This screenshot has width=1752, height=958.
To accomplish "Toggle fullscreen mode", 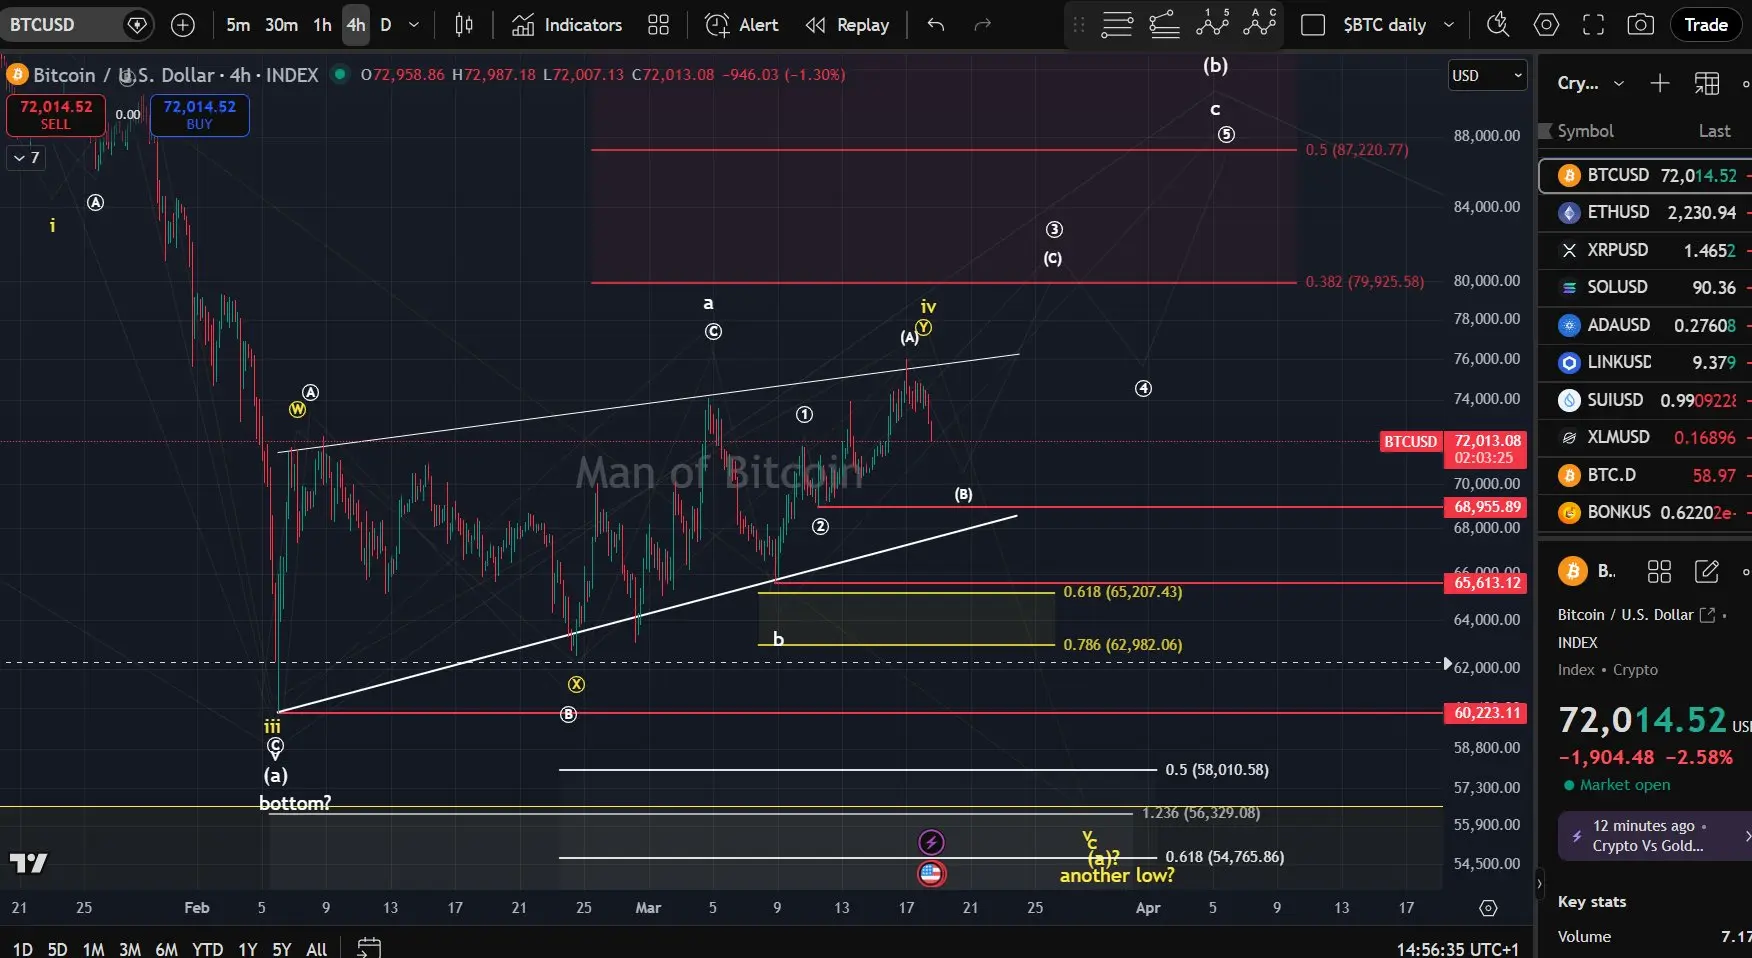I will [1593, 25].
